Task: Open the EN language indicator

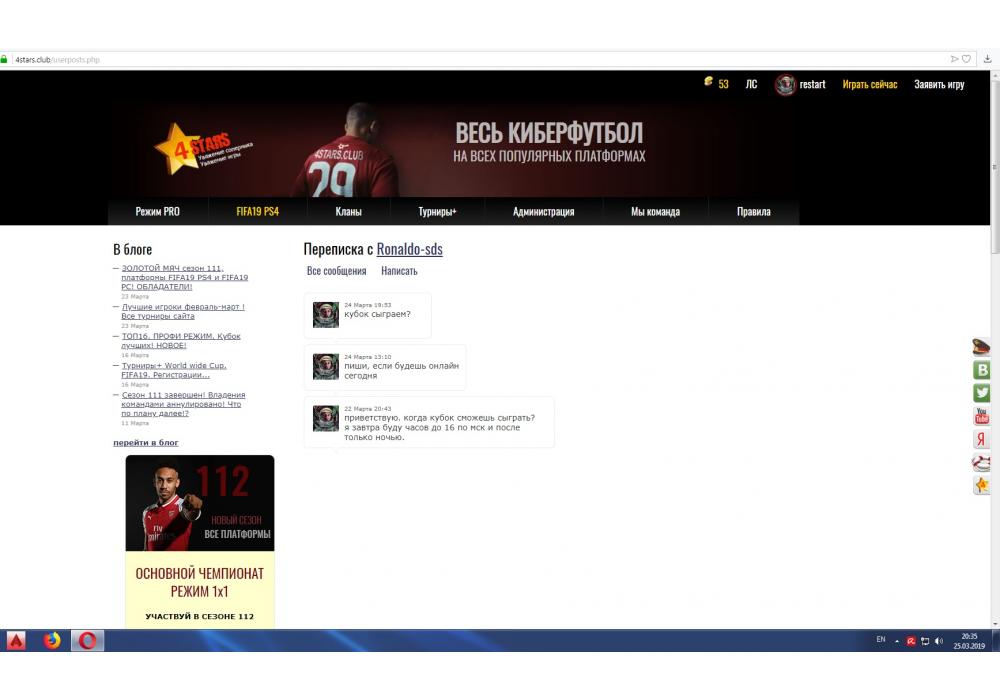Action: click(x=881, y=639)
